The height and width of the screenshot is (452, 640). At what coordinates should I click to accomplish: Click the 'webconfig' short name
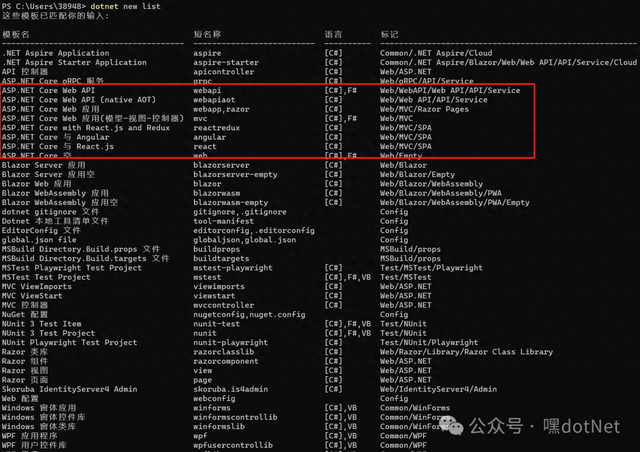[x=214, y=399]
